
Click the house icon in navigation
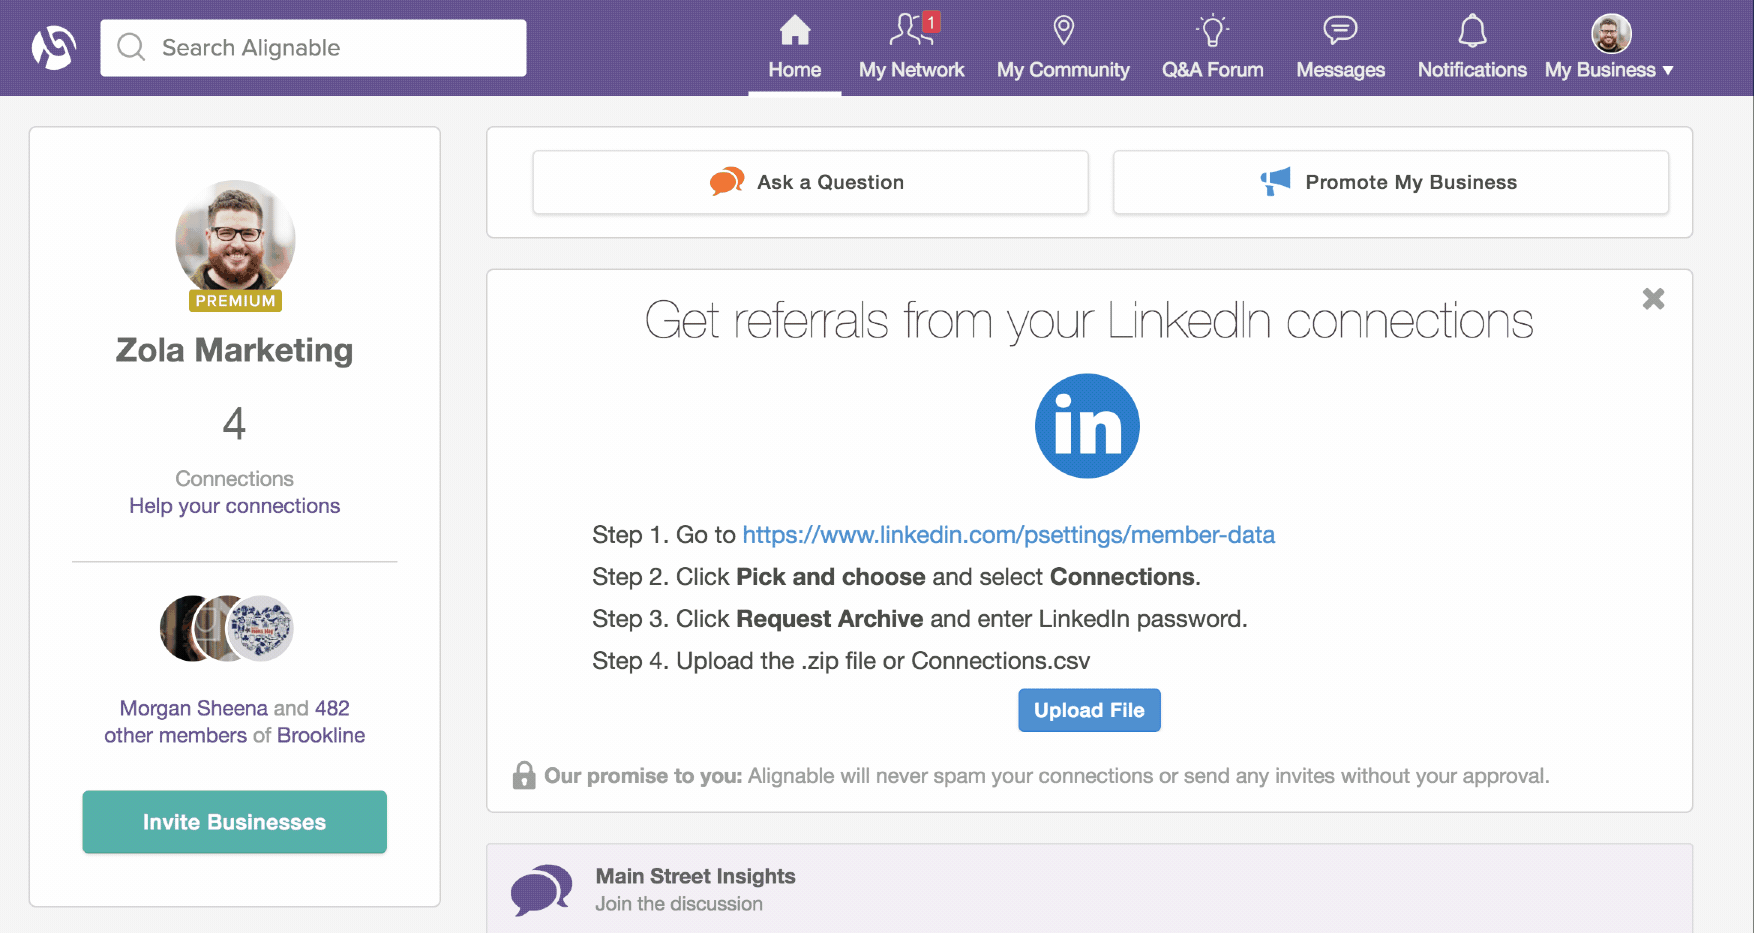tap(795, 30)
